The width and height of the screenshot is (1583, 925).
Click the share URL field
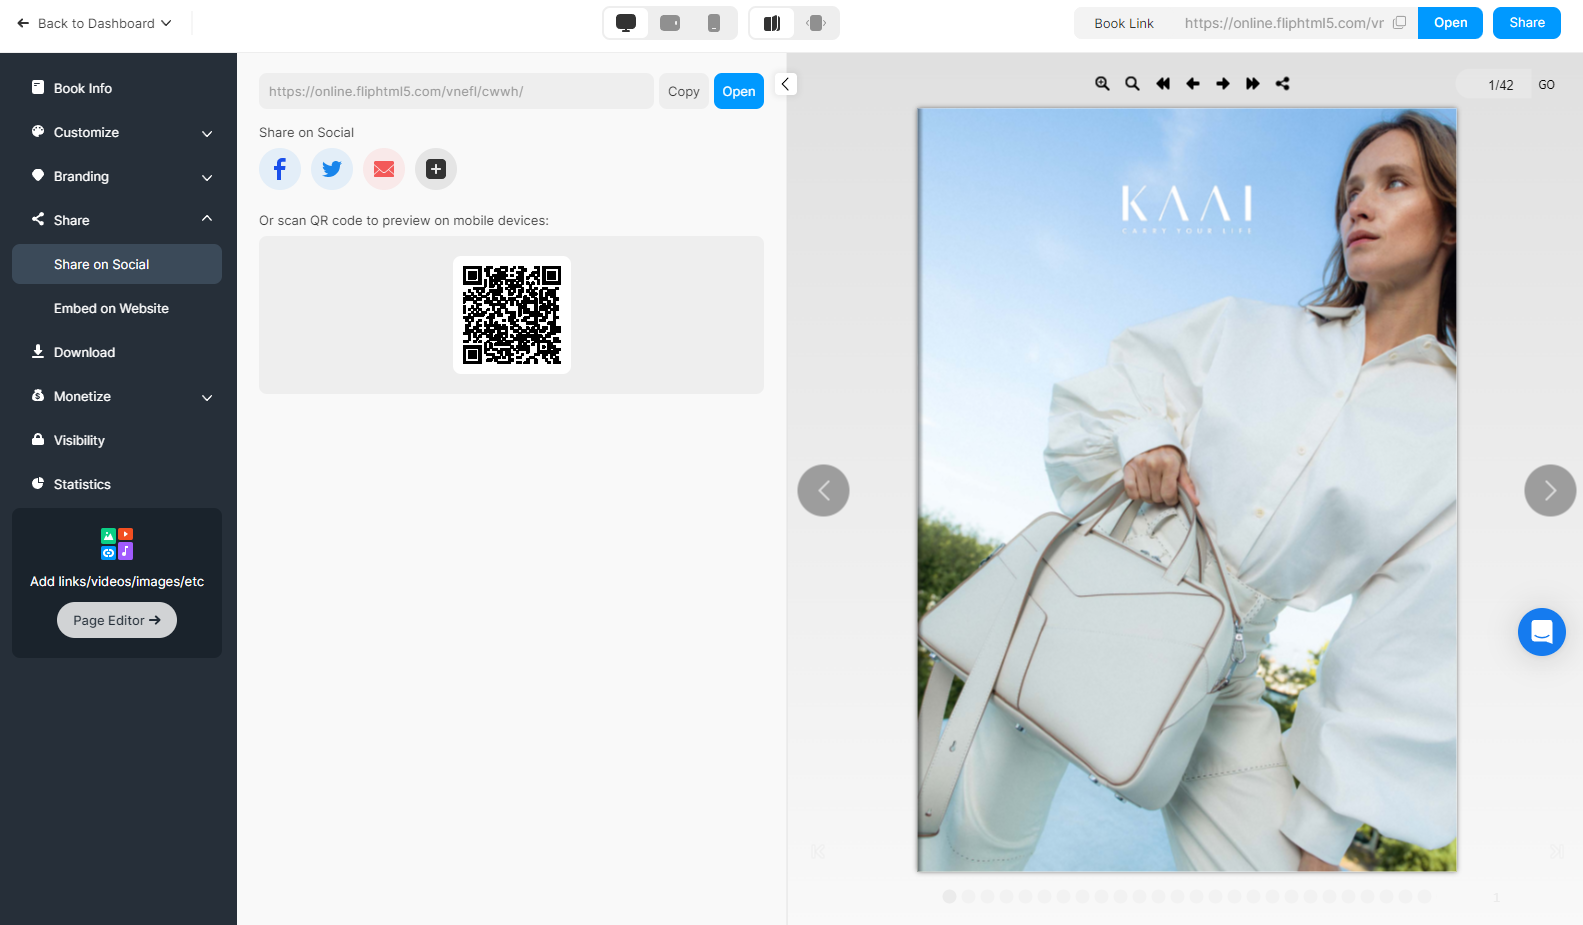(x=456, y=91)
